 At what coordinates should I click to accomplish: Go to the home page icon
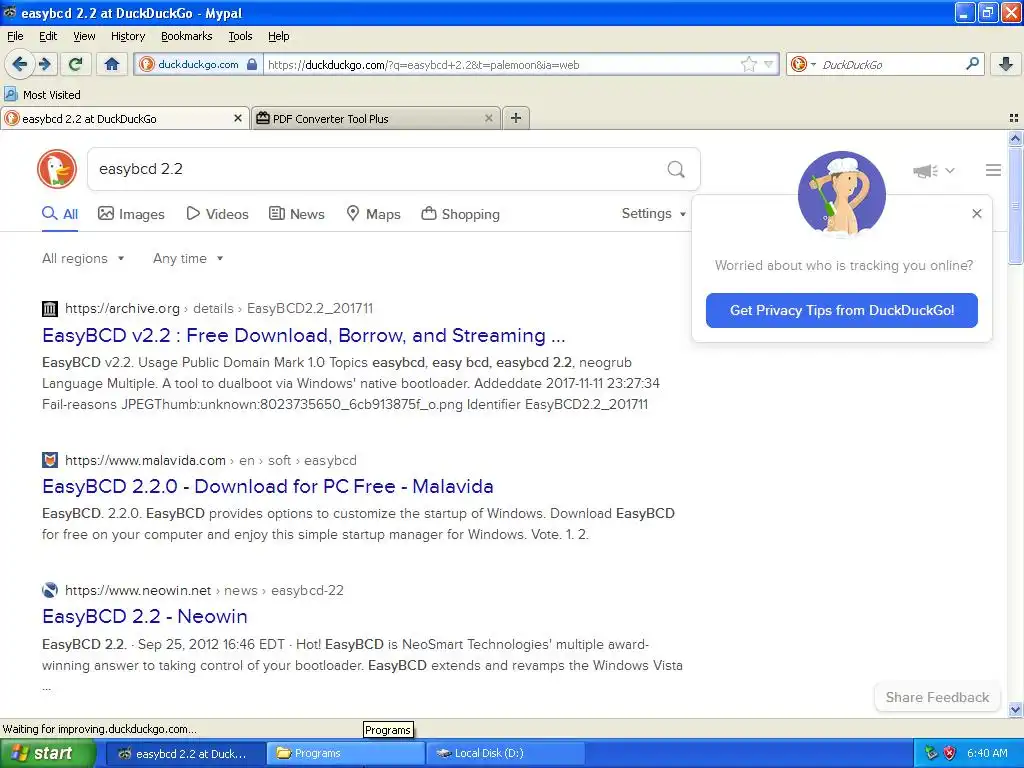(x=112, y=64)
